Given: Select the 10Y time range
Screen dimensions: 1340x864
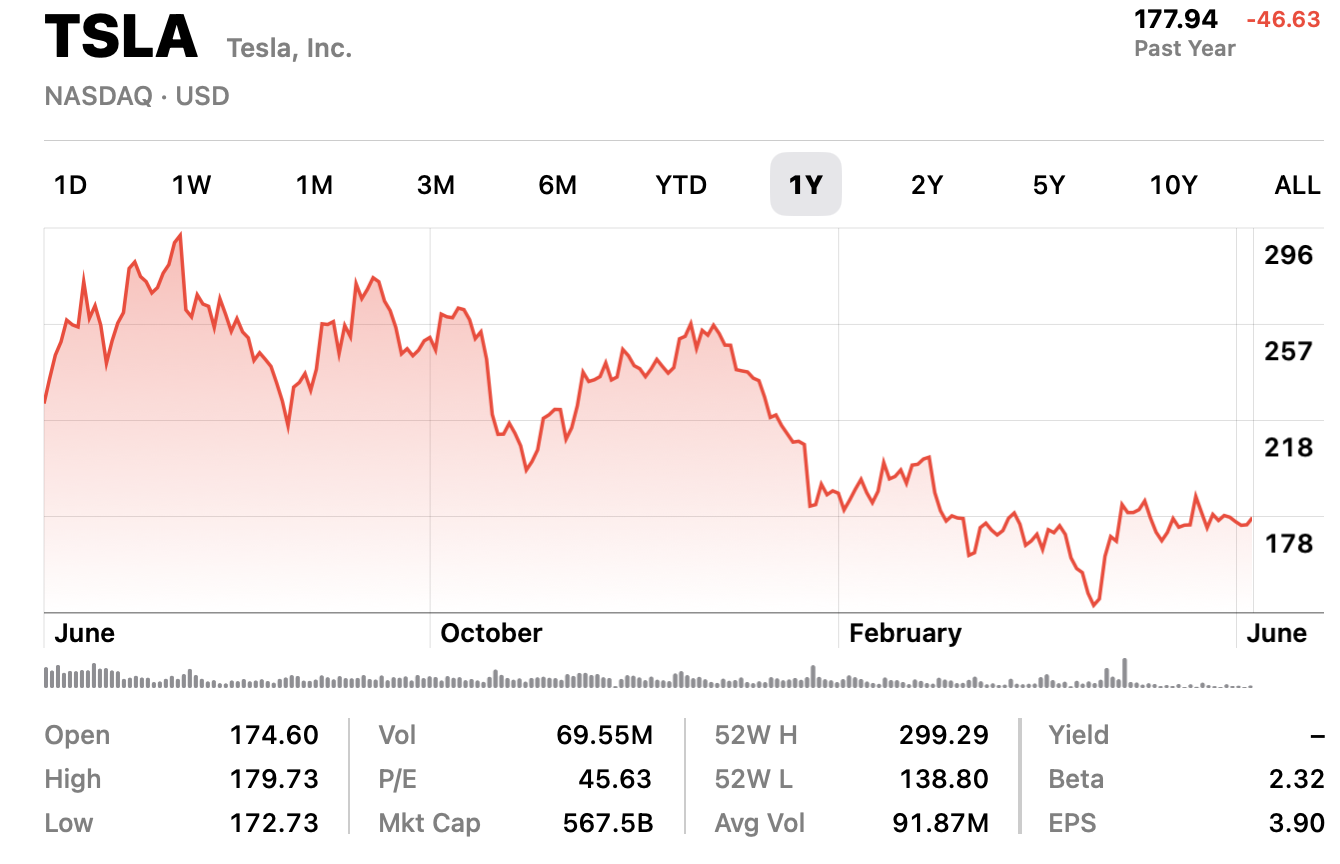Looking at the screenshot, I should 1172,184.
